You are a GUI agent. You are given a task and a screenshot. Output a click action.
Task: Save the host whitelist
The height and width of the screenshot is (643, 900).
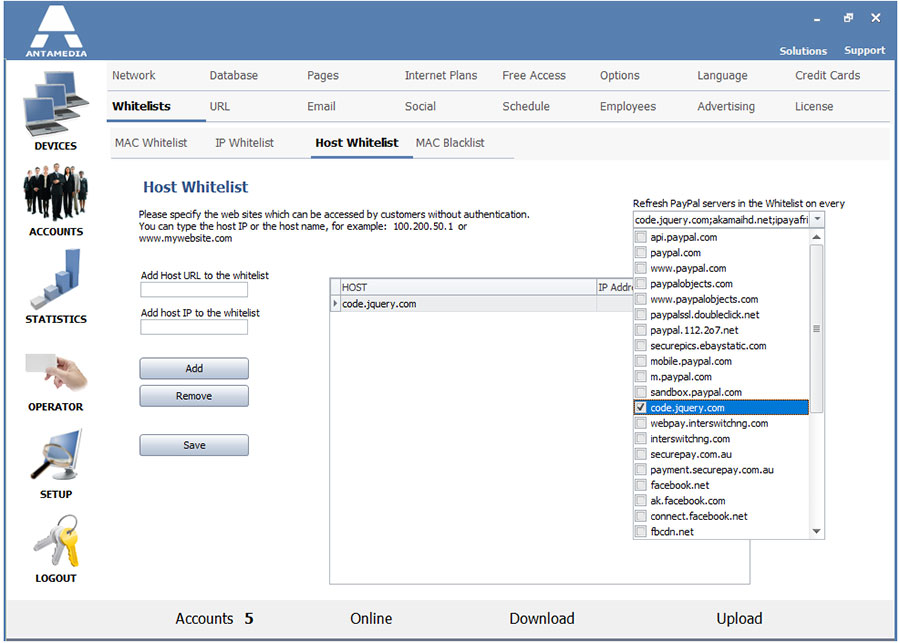(194, 445)
